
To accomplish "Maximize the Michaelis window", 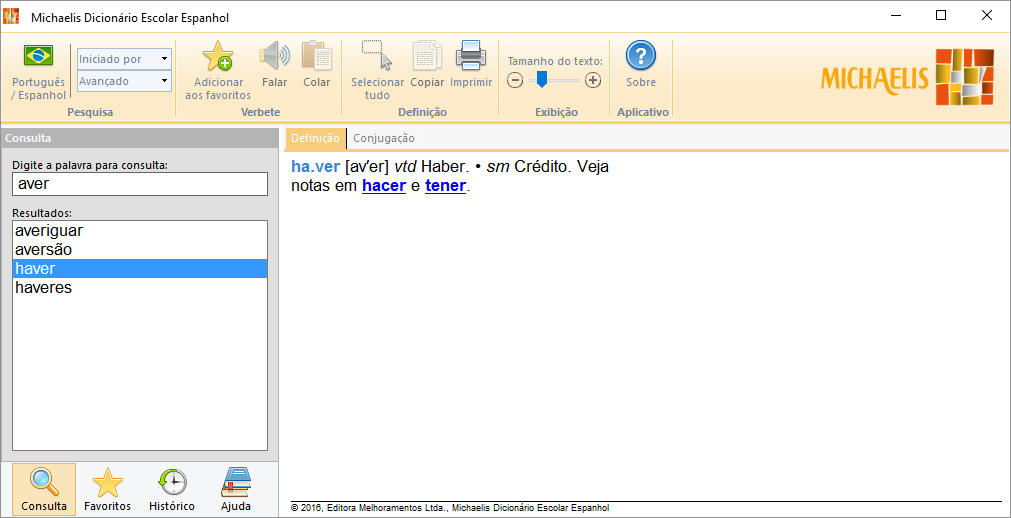I will (941, 15).
